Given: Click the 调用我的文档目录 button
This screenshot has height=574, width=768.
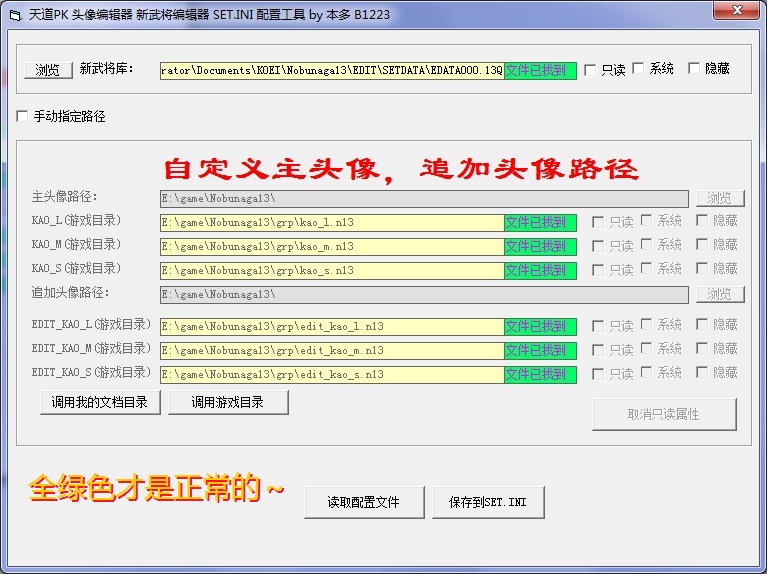Looking at the screenshot, I should point(100,402).
